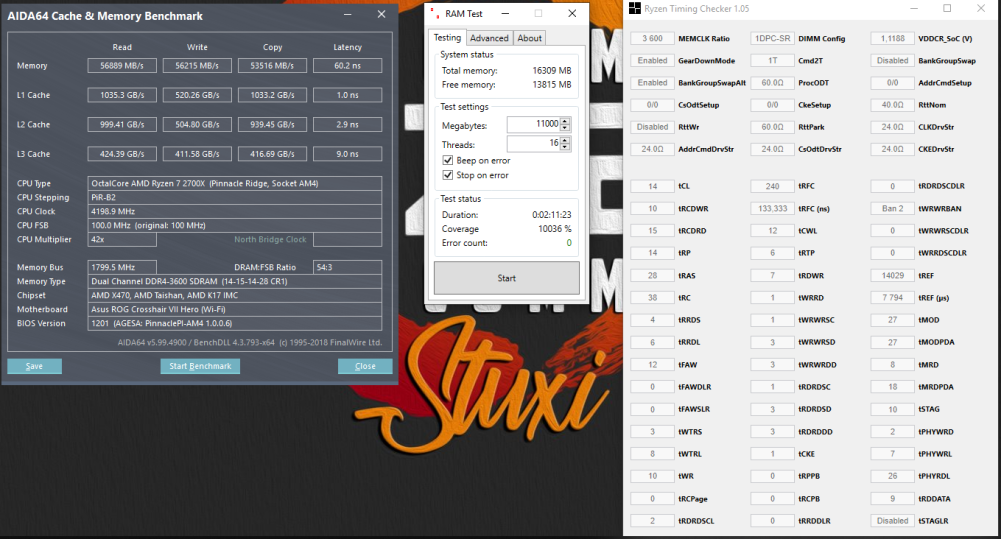Click the Start button in RAM Test
Image resolution: width=1001 pixels, height=539 pixels.
click(507, 278)
